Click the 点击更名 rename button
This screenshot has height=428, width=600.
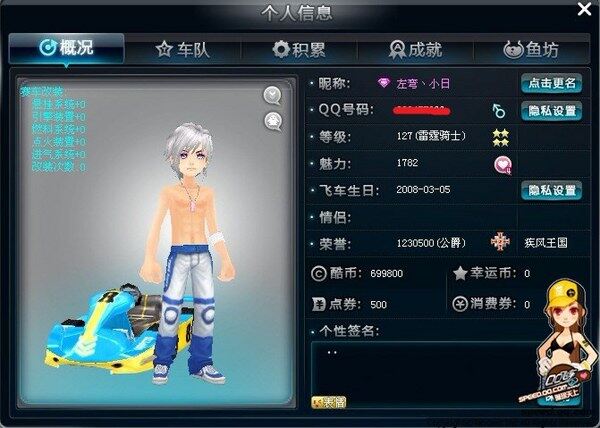551,83
